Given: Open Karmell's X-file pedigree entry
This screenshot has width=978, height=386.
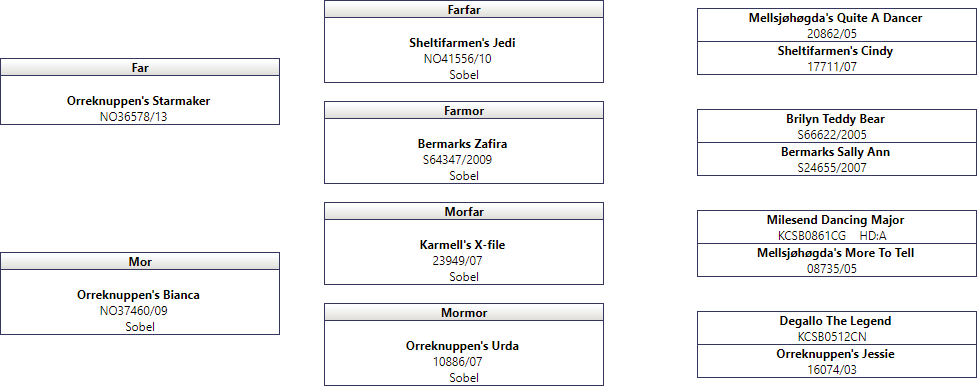Looking at the screenshot, I should click(x=462, y=245).
